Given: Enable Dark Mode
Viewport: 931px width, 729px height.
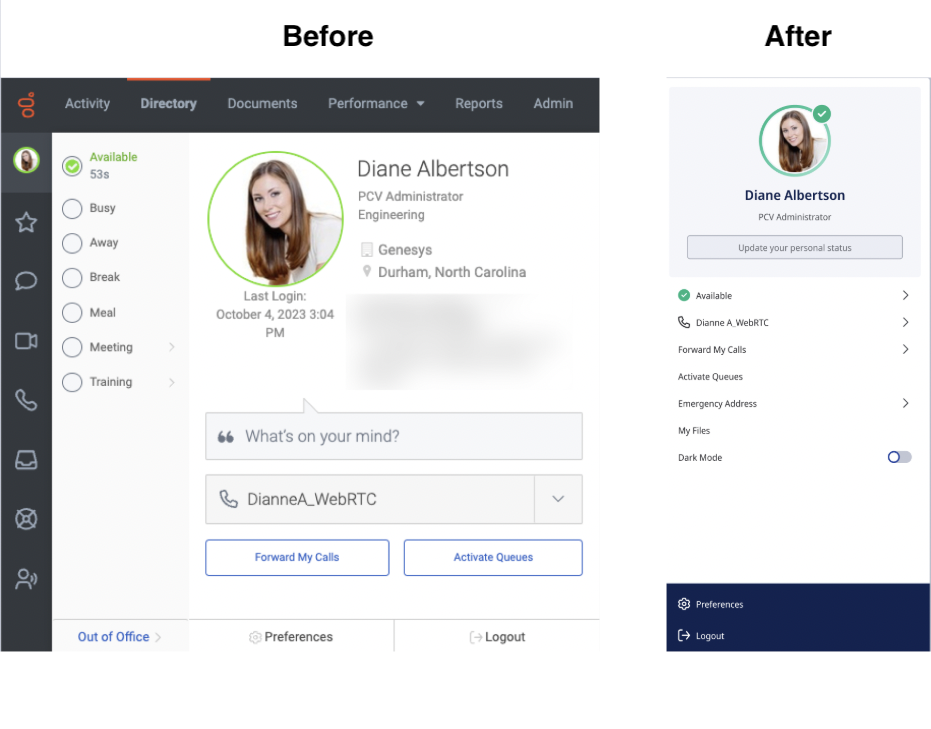Looking at the screenshot, I should coord(897,457).
